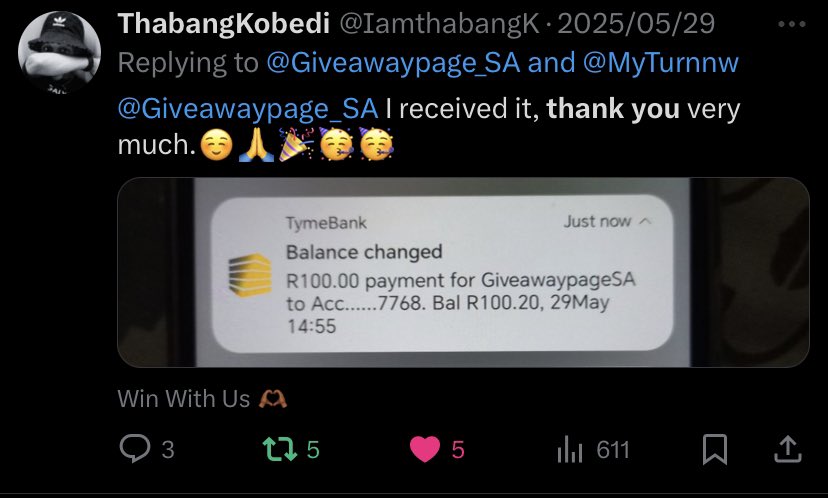Open the @IamthabangK handle
The image size is (828, 498).
tap(439, 24)
